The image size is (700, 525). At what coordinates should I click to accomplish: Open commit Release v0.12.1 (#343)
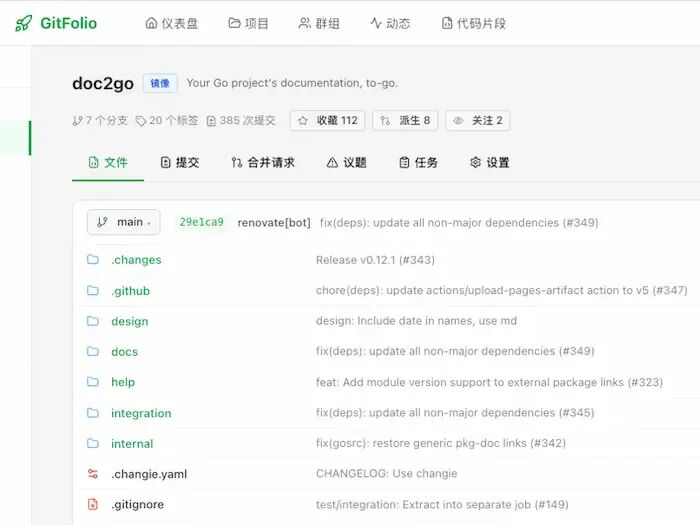375,260
